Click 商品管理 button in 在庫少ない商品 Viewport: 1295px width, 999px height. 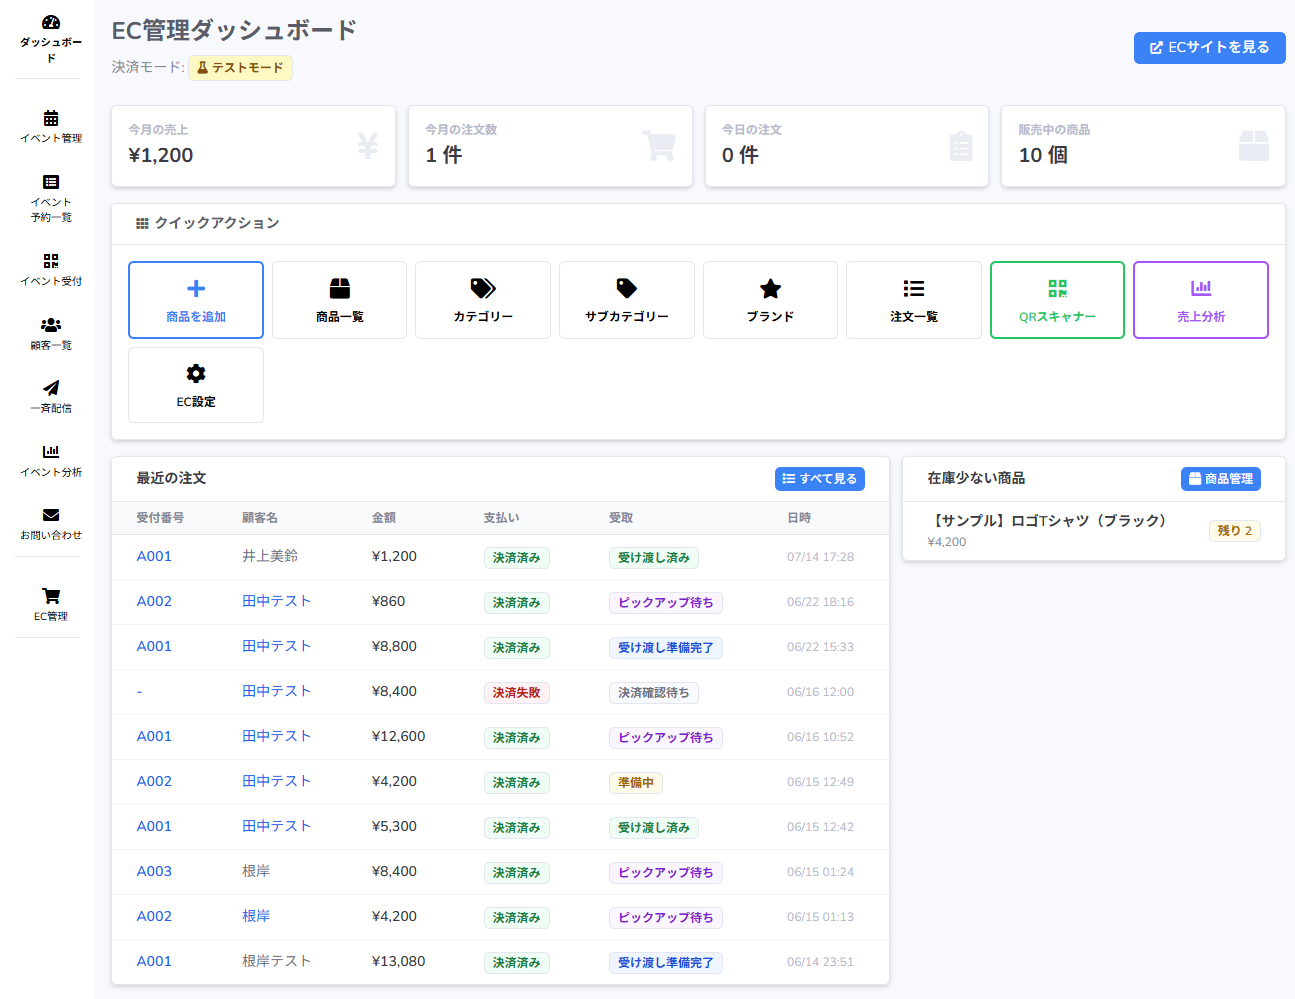(x=1221, y=479)
